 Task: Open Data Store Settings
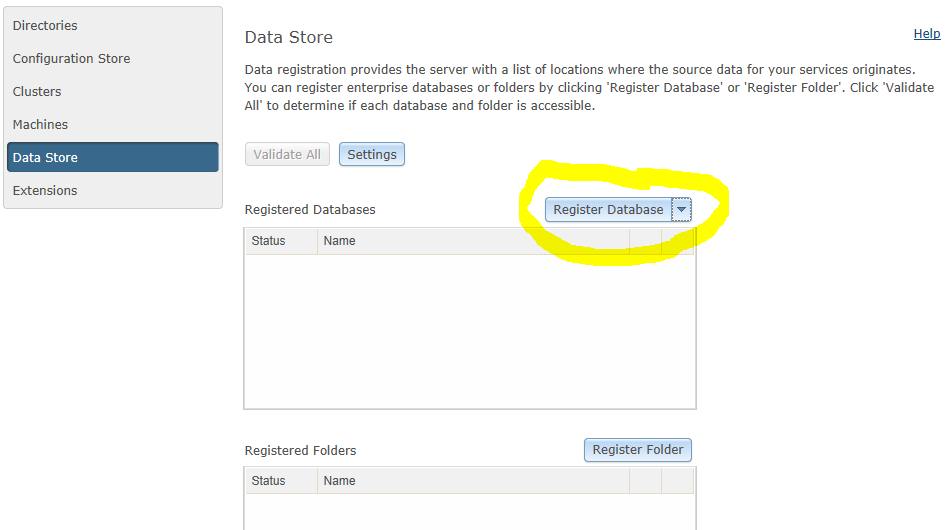(x=372, y=154)
